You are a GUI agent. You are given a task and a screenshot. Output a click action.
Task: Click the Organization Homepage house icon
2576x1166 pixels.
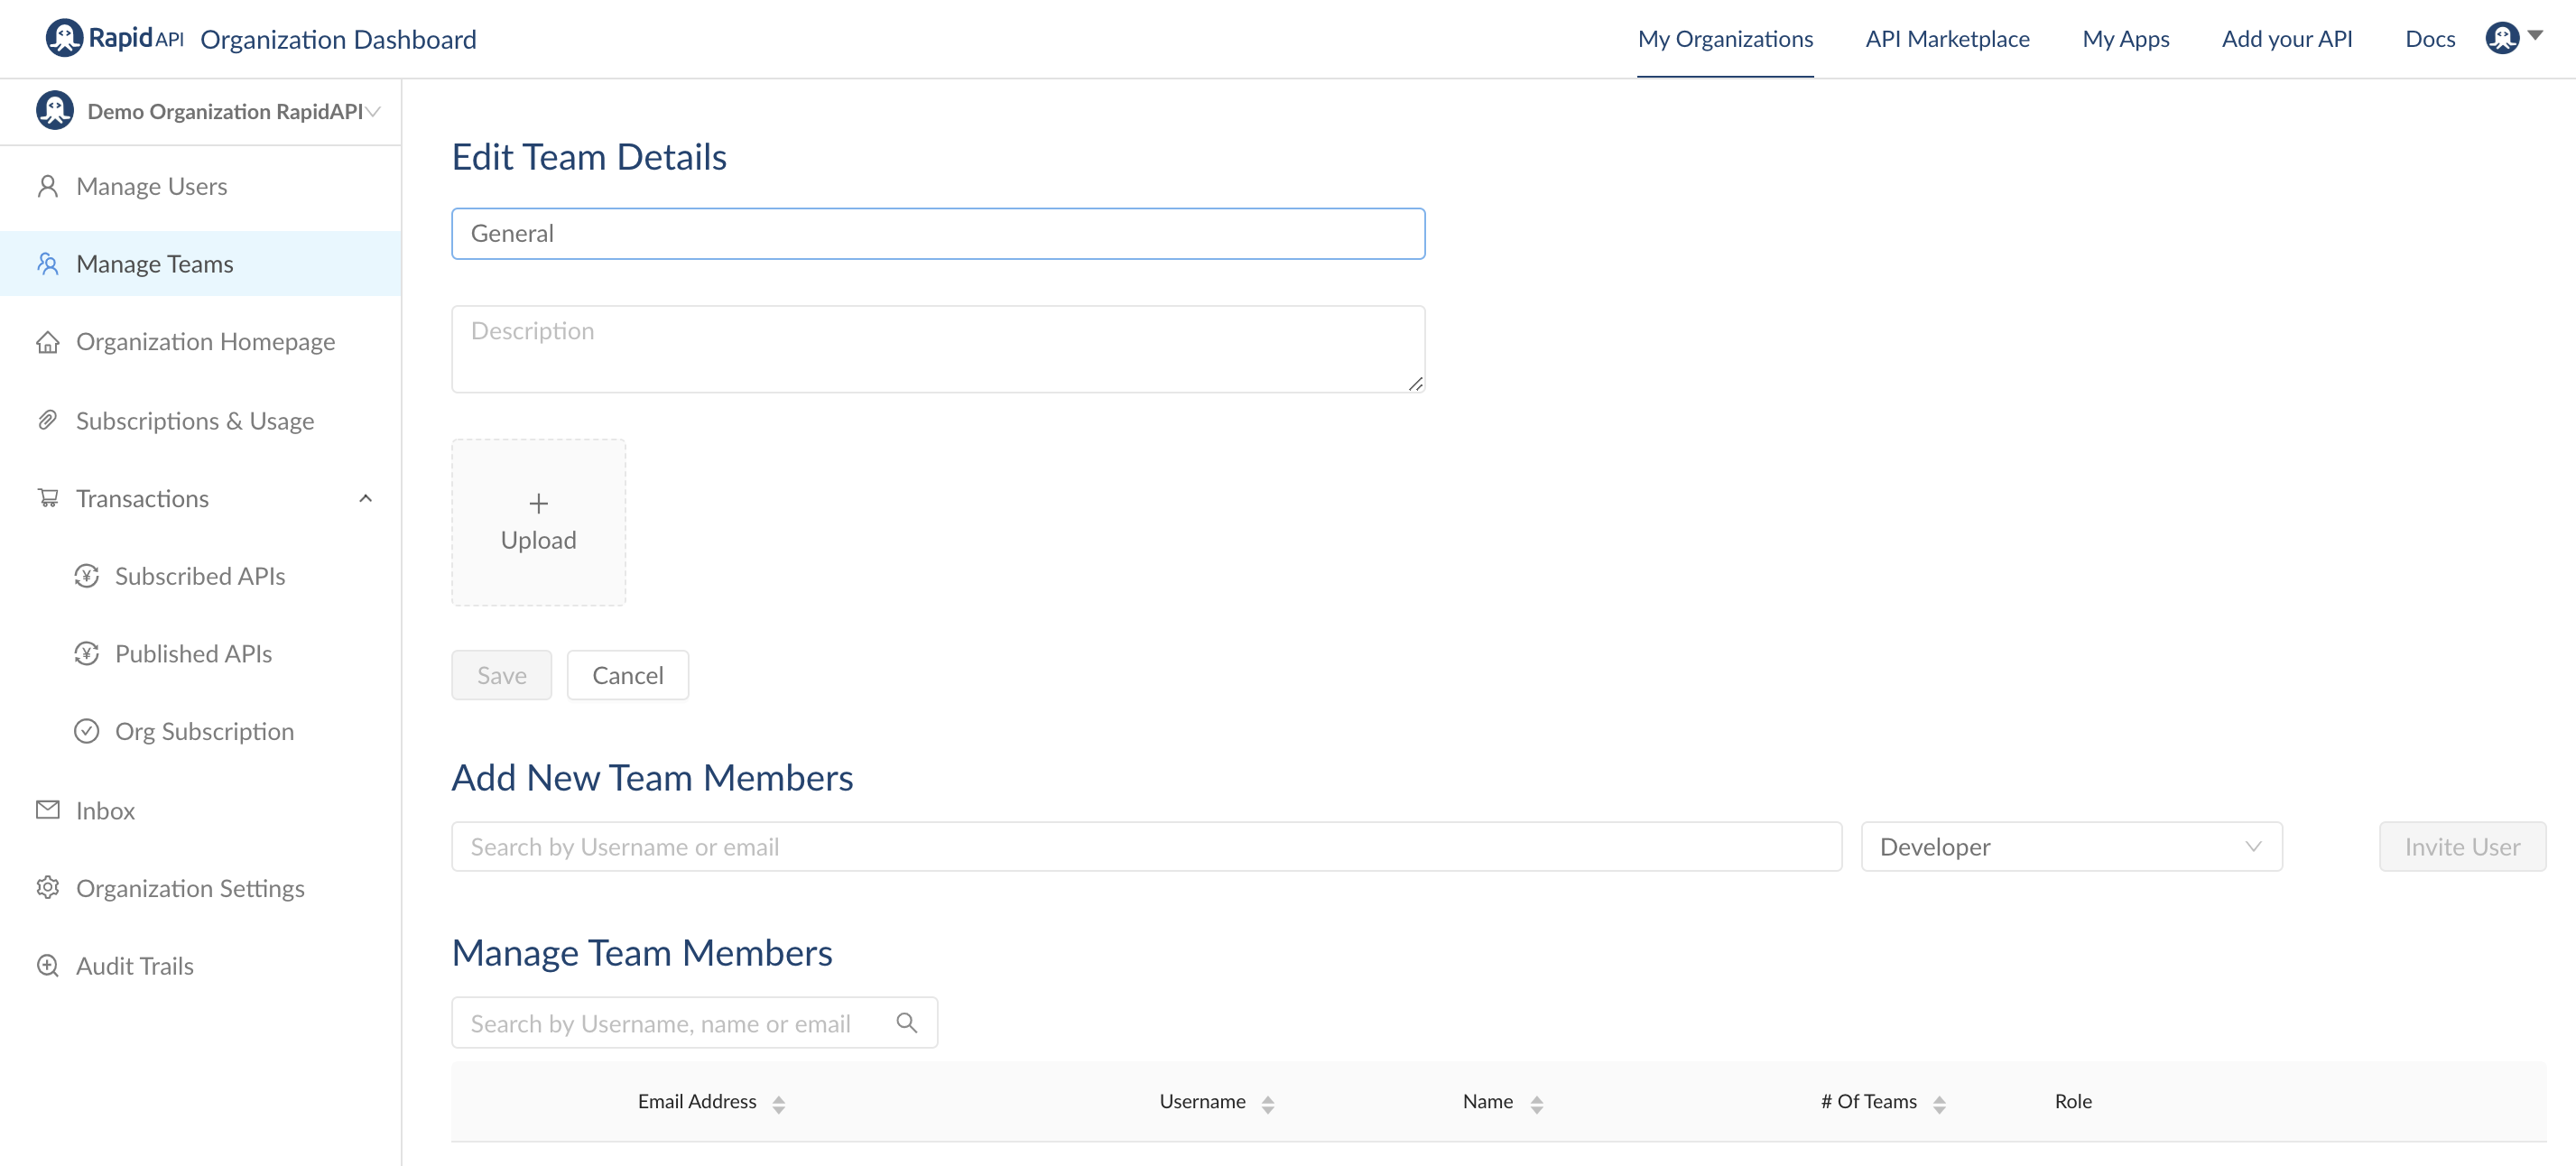pyautogui.click(x=47, y=342)
